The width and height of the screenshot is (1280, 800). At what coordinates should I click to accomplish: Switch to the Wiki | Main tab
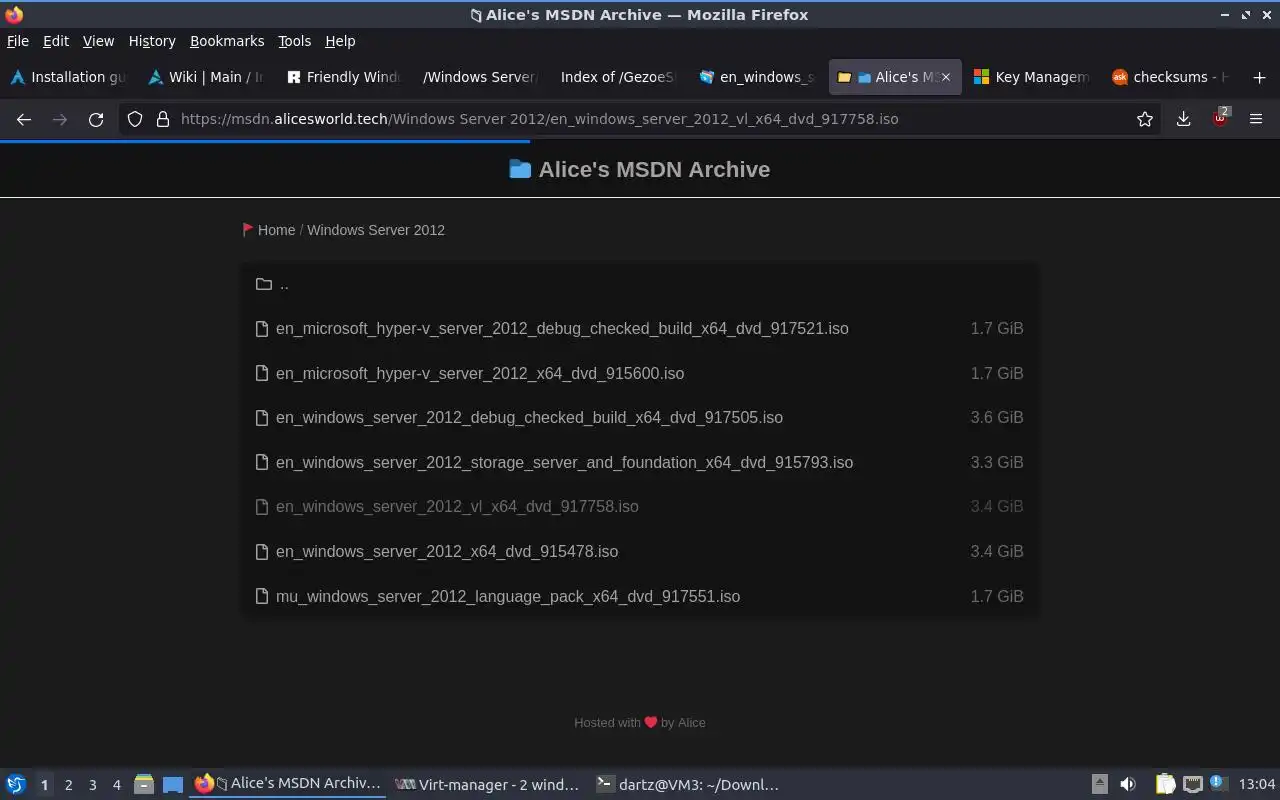tap(206, 77)
